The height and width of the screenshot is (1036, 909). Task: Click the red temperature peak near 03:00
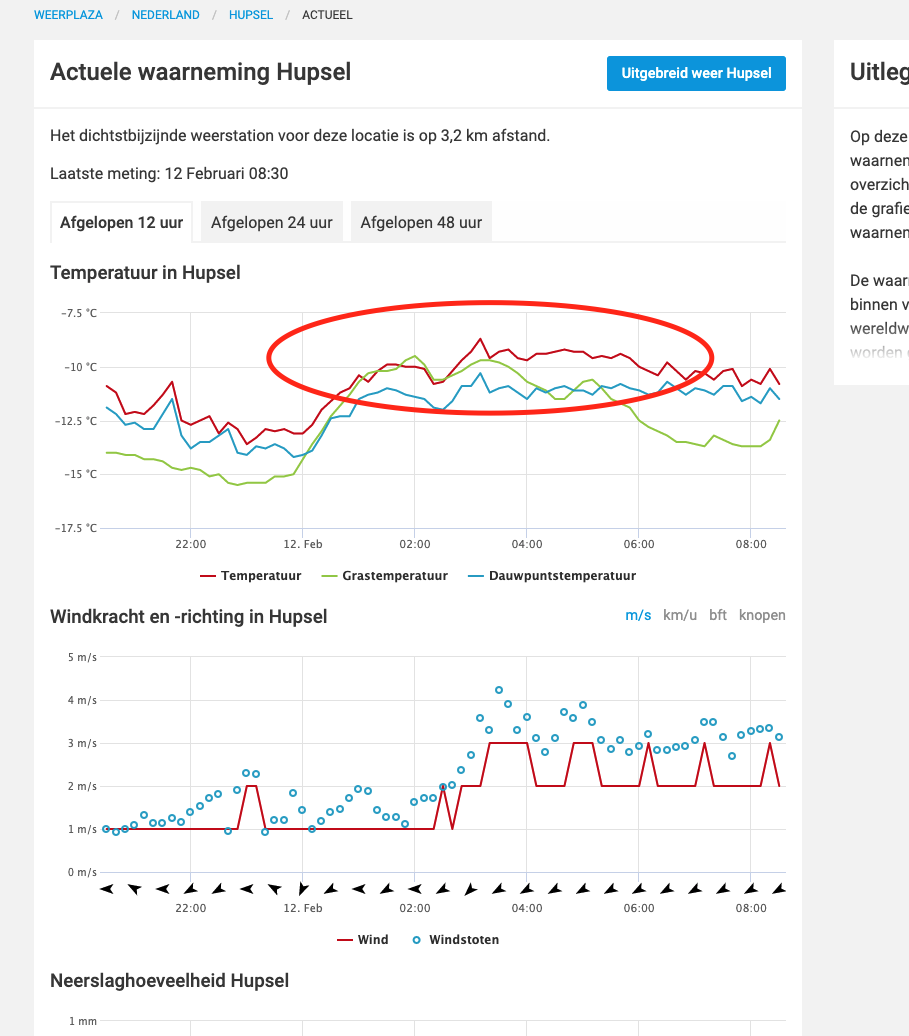[x=480, y=339]
